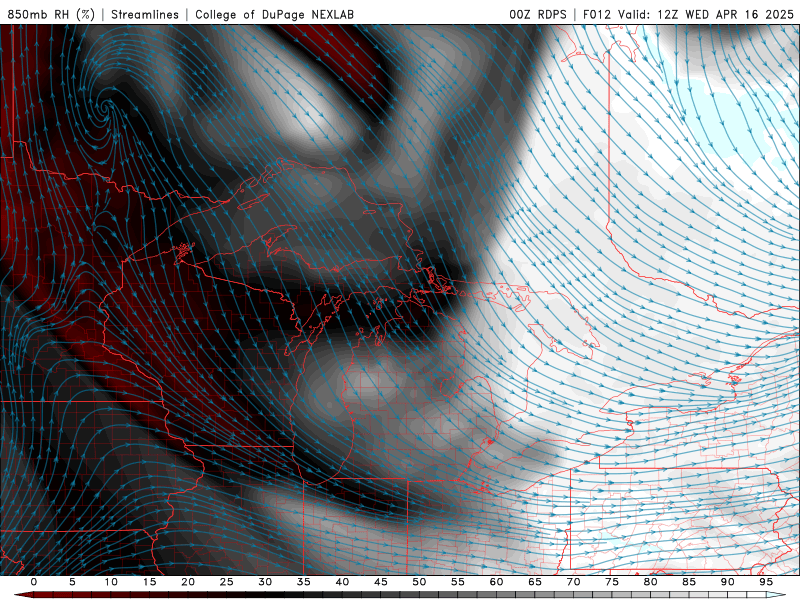Click the '0' value on the color scale
Screen dimensions: 800x600
click(34, 582)
